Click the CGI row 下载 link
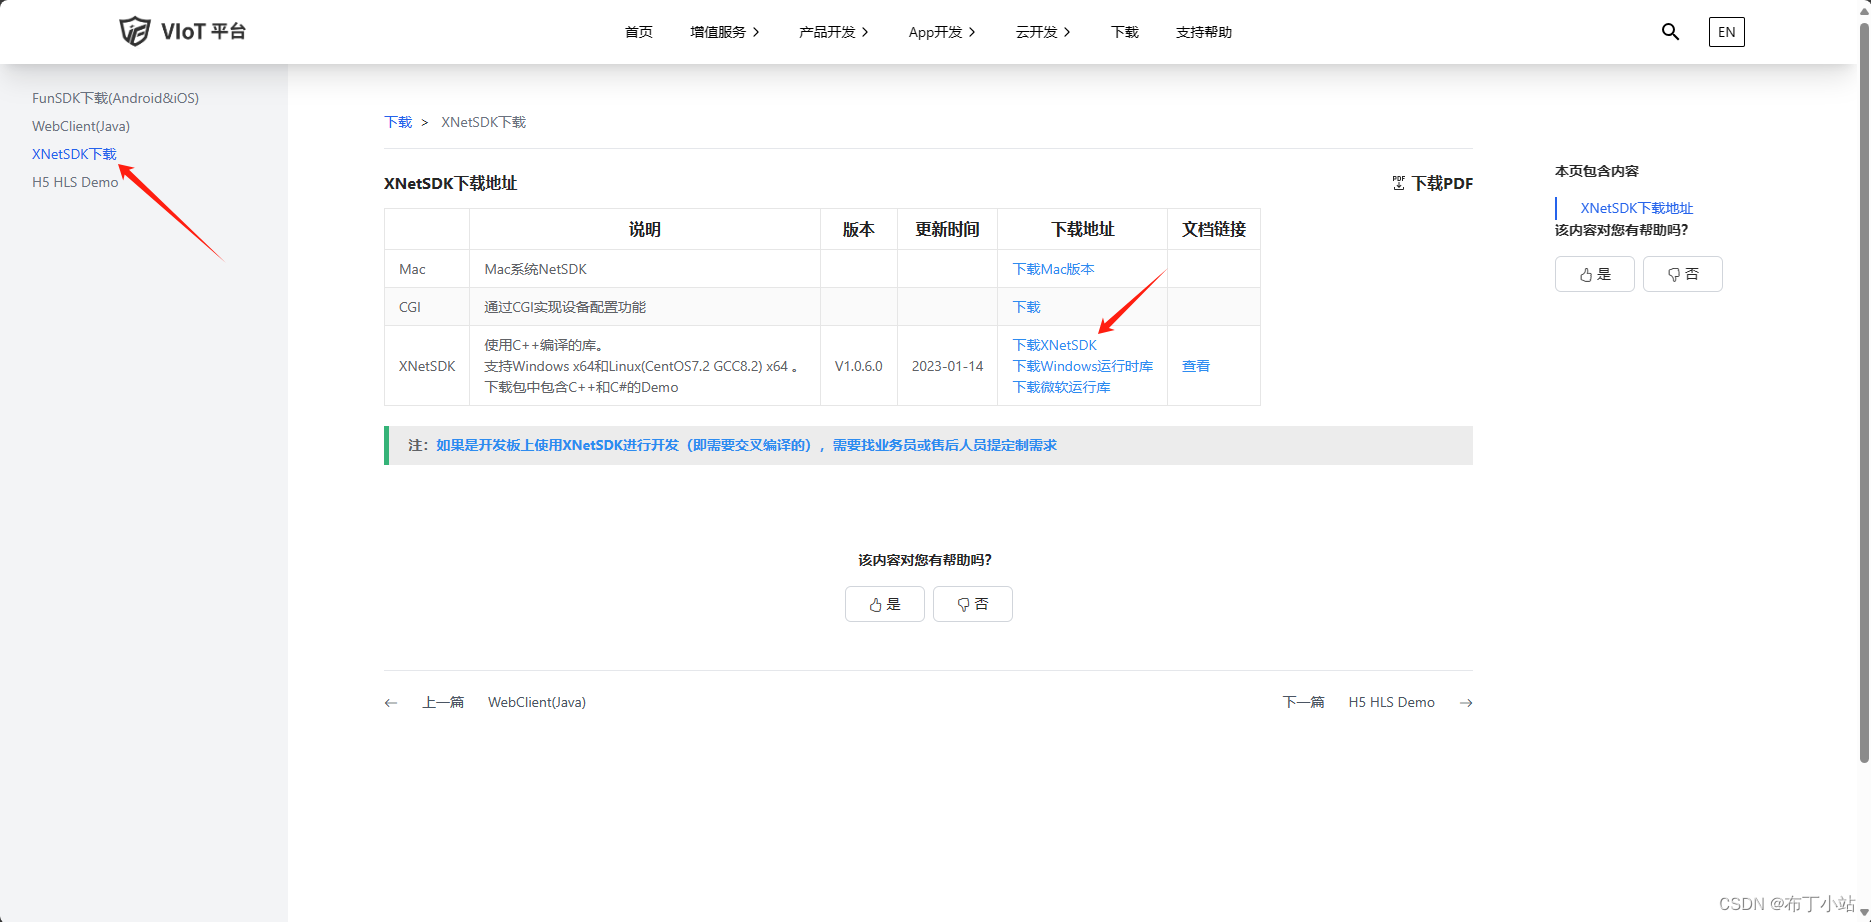Image resolution: width=1871 pixels, height=922 pixels. [x=1026, y=307]
